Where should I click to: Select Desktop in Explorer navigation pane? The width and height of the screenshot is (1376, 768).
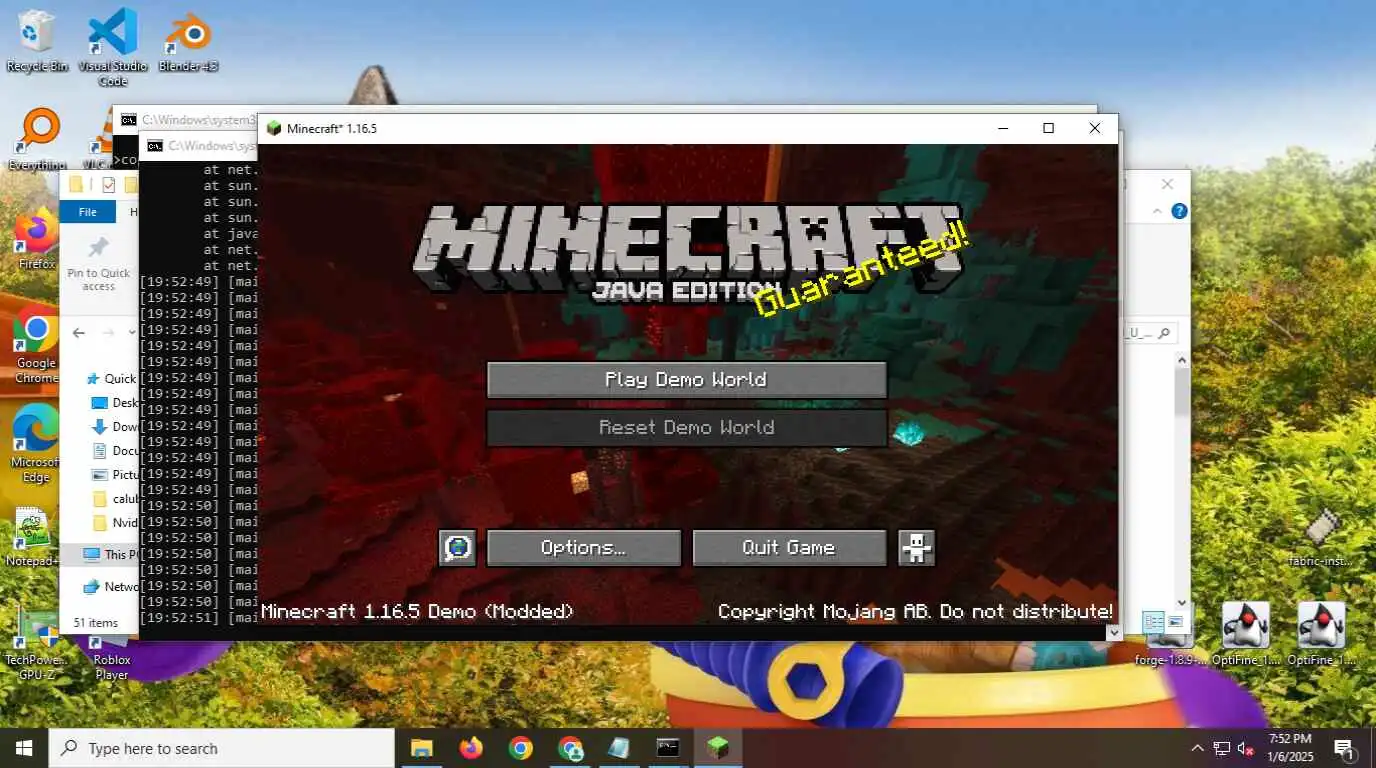pyautogui.click(x=114, y=403)
